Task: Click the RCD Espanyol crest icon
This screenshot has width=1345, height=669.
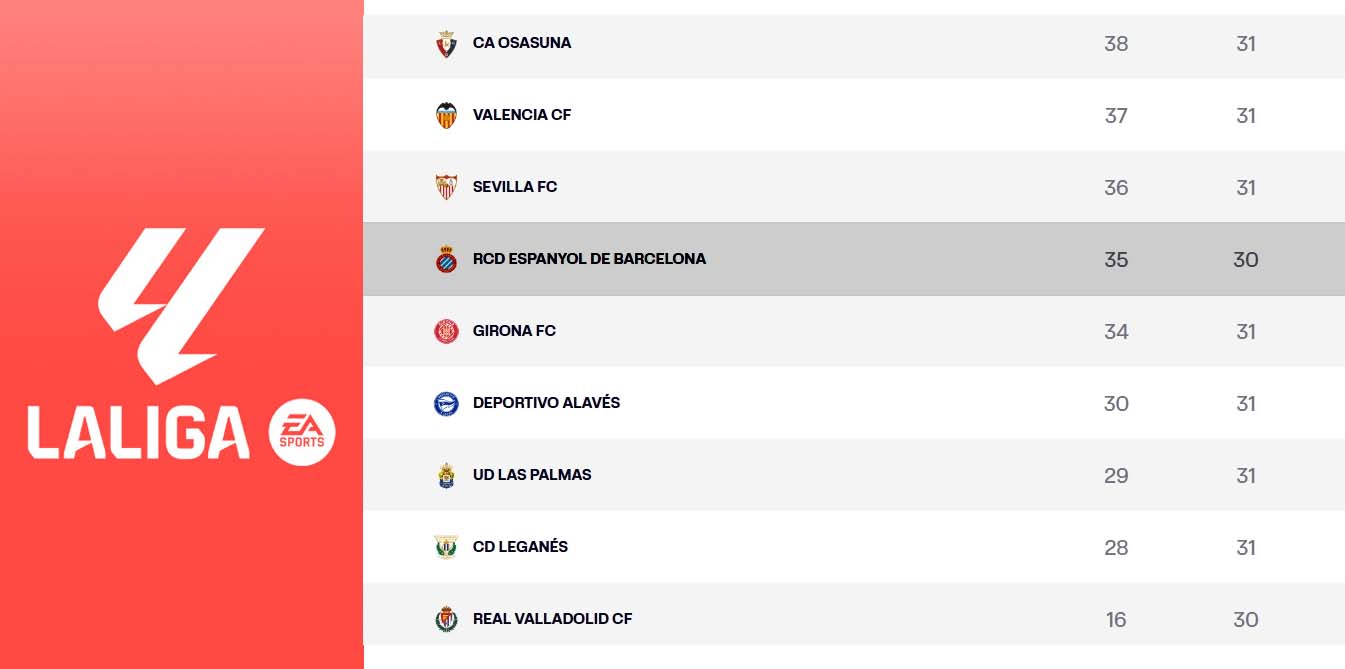Action: 446,259
